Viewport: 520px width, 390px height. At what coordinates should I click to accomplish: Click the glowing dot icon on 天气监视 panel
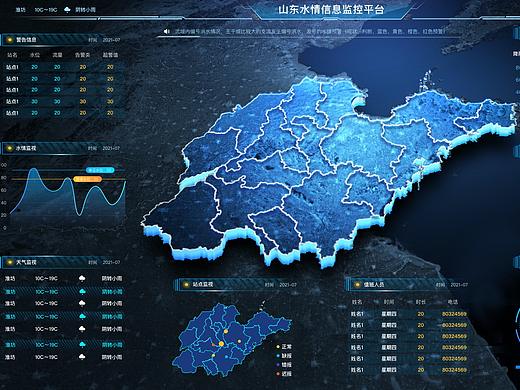[10, 262]
